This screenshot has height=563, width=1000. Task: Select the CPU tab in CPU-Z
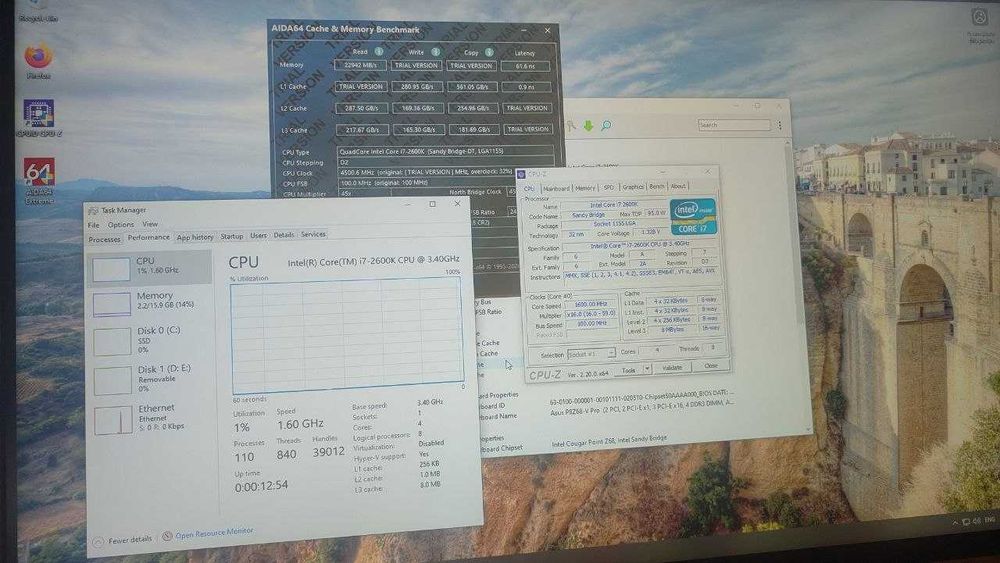coord(529,189)
